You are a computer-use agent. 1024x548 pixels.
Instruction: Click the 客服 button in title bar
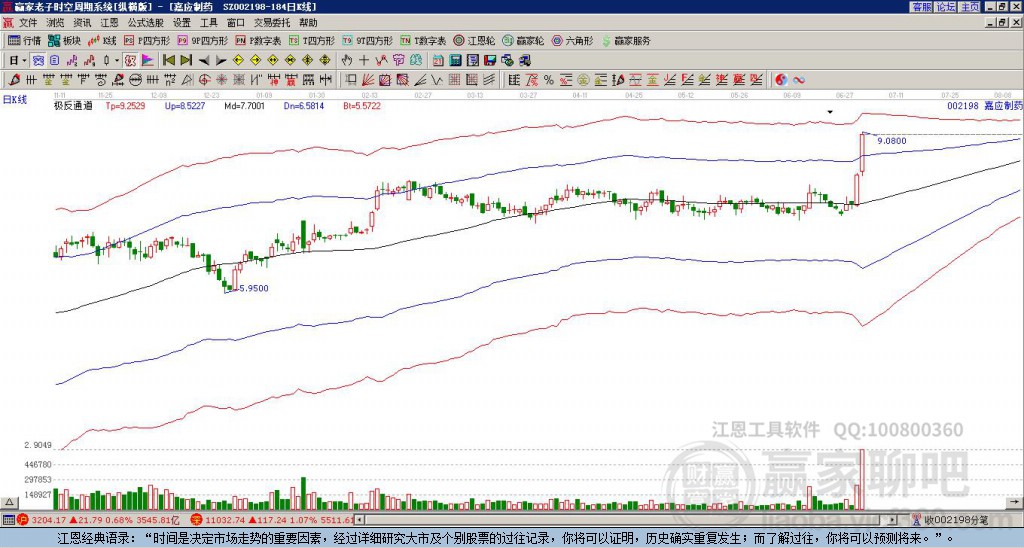[x=921, y=7]
